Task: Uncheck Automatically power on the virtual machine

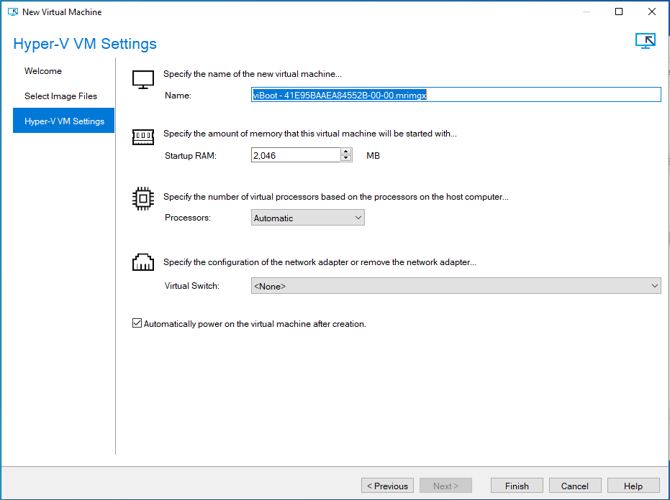Action: tap(137, 323)
